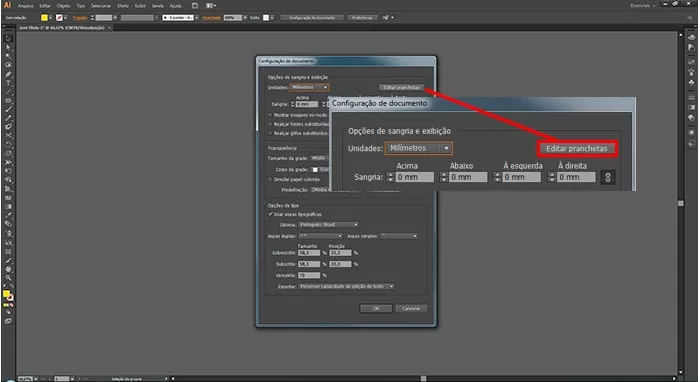This screenshot has width=700, height=382.
Task: Click the Cancelar button
Action: pyautogui.click(x=411, y=308)
